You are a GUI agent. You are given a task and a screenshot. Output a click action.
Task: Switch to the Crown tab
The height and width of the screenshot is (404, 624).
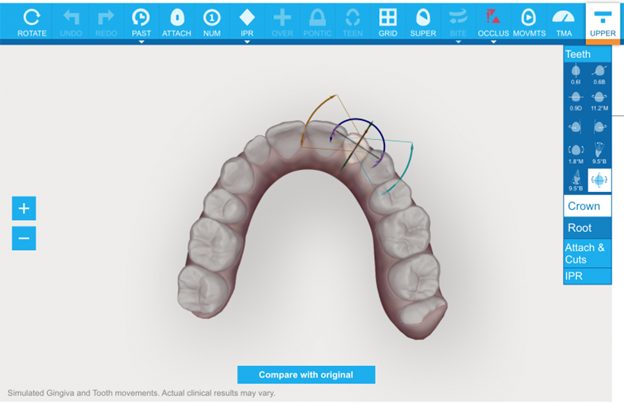pyautogui.click(x=587, y=206)
